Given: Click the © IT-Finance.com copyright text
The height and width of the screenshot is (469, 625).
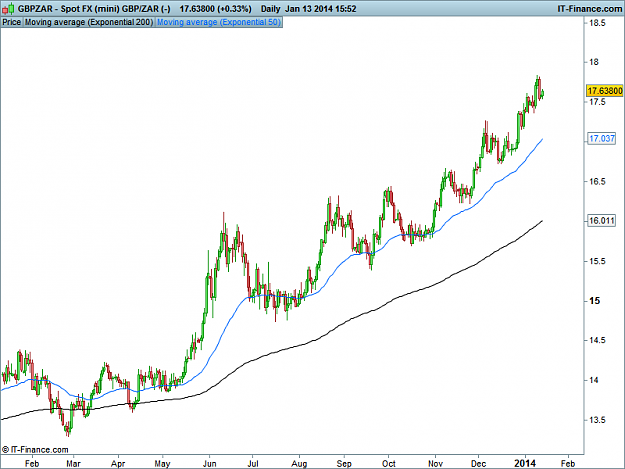Looking at the screenshot, I should tap(35, 450).
